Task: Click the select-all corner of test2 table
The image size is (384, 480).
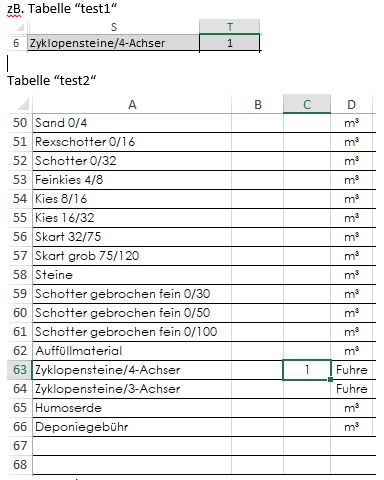Action: (20, 104)
